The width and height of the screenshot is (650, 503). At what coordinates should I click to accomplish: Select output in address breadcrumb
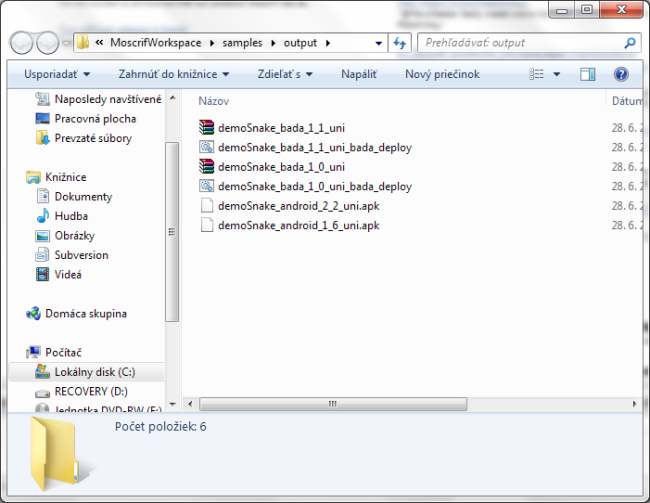[300, 43]
